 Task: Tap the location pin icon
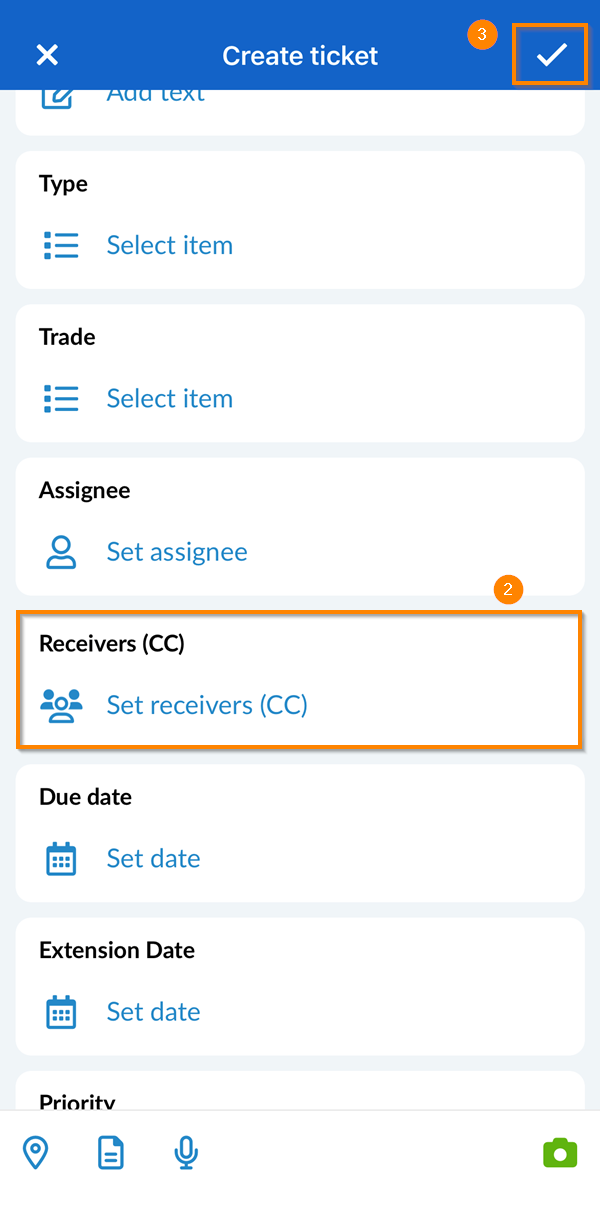36,1153
